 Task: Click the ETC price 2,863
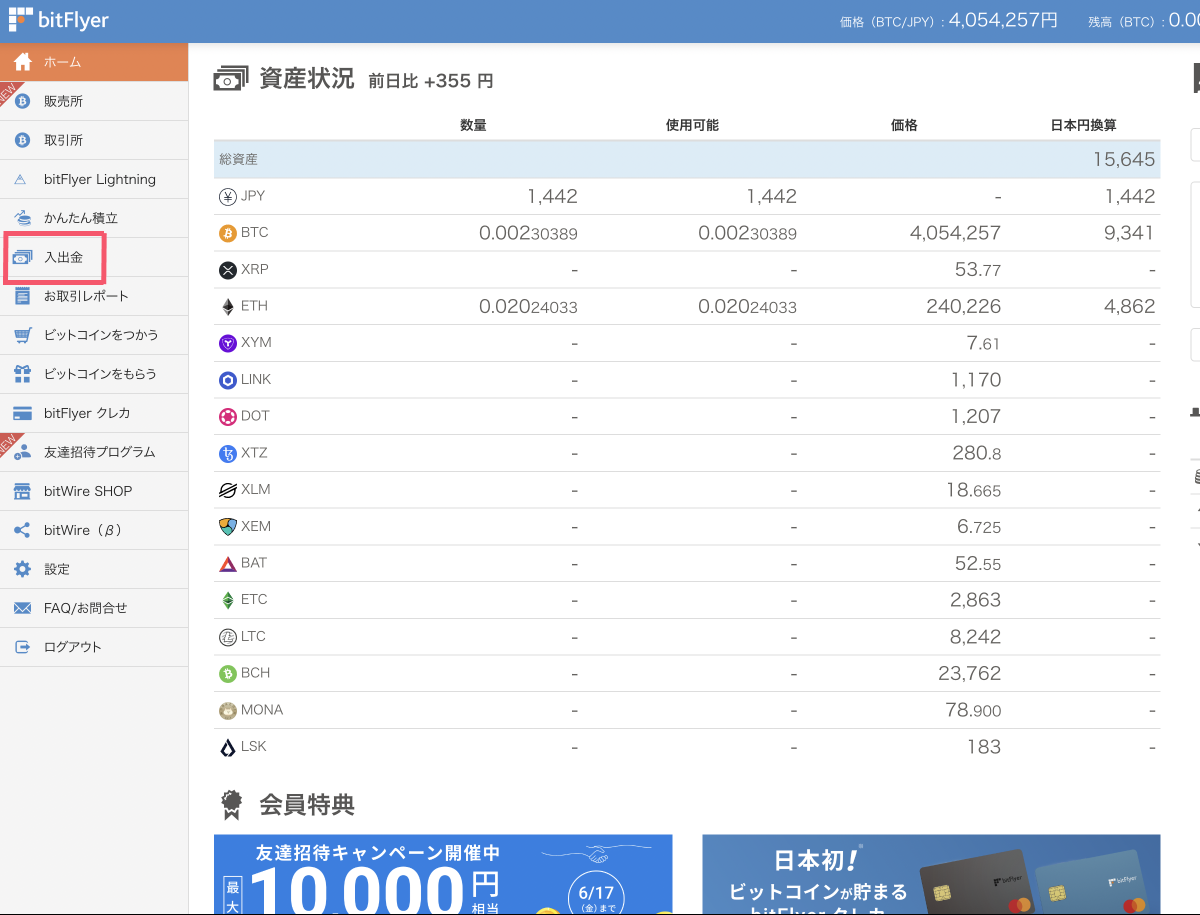(x=975, y=600)
